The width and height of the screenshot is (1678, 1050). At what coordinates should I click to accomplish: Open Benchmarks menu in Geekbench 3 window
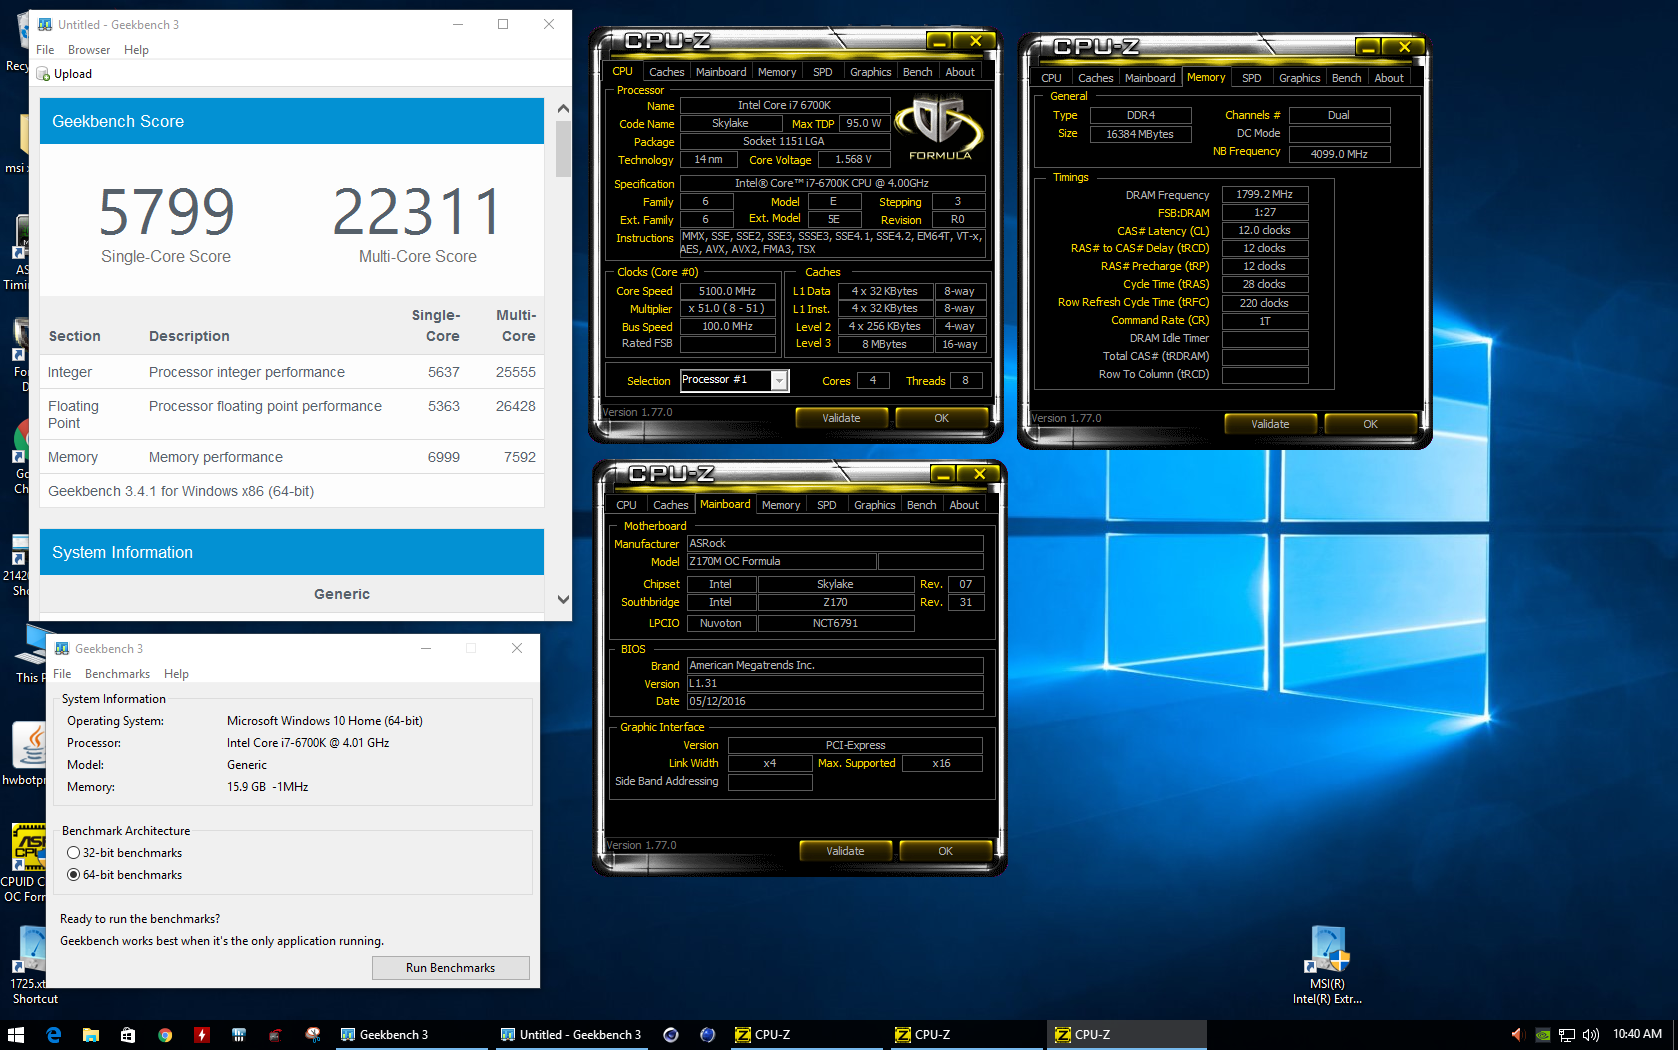click(x=117, y=674)
